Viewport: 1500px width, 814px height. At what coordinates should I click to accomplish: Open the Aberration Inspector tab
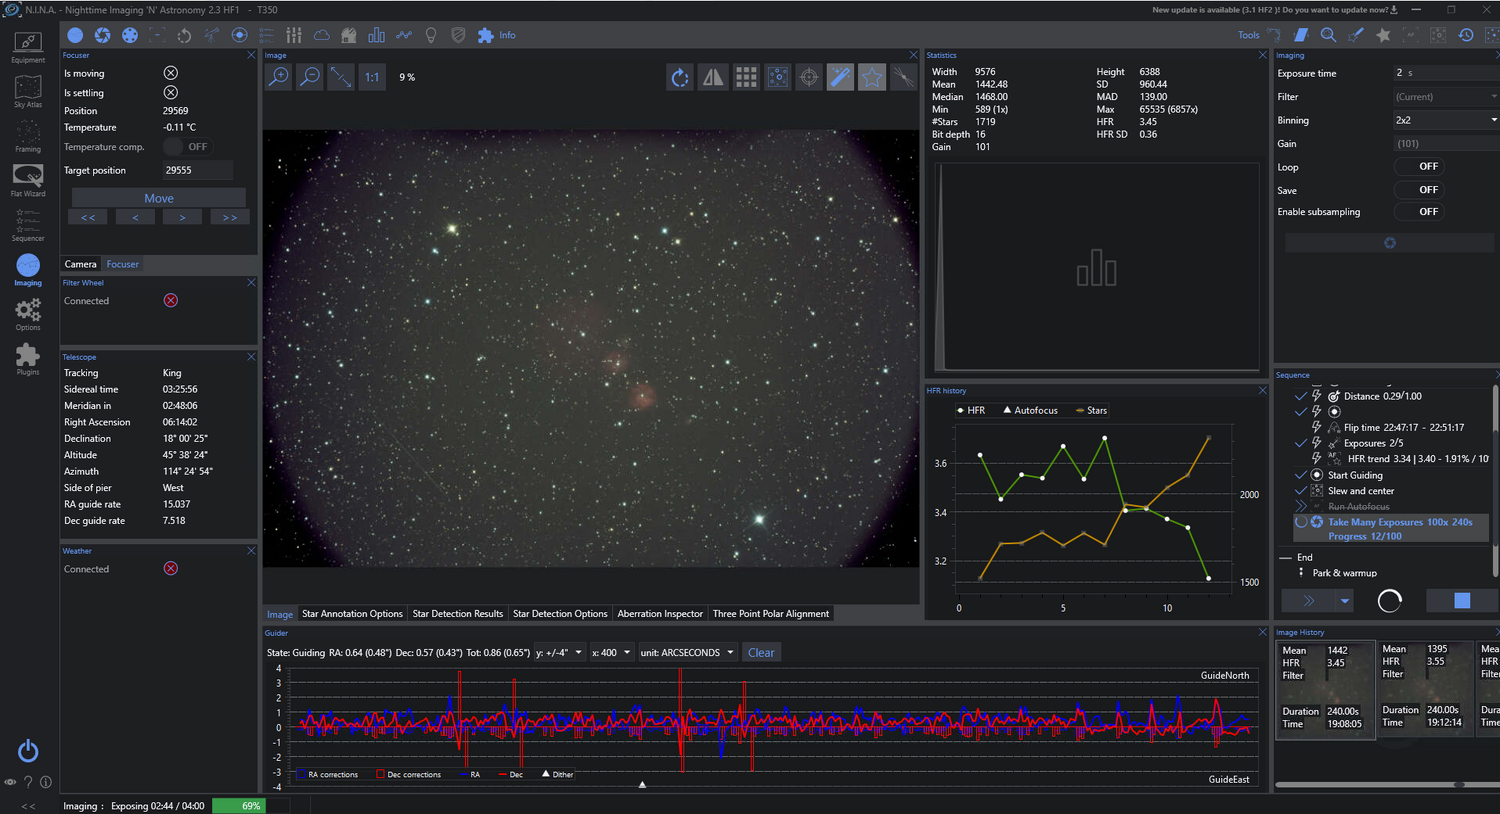pos(660,614)
